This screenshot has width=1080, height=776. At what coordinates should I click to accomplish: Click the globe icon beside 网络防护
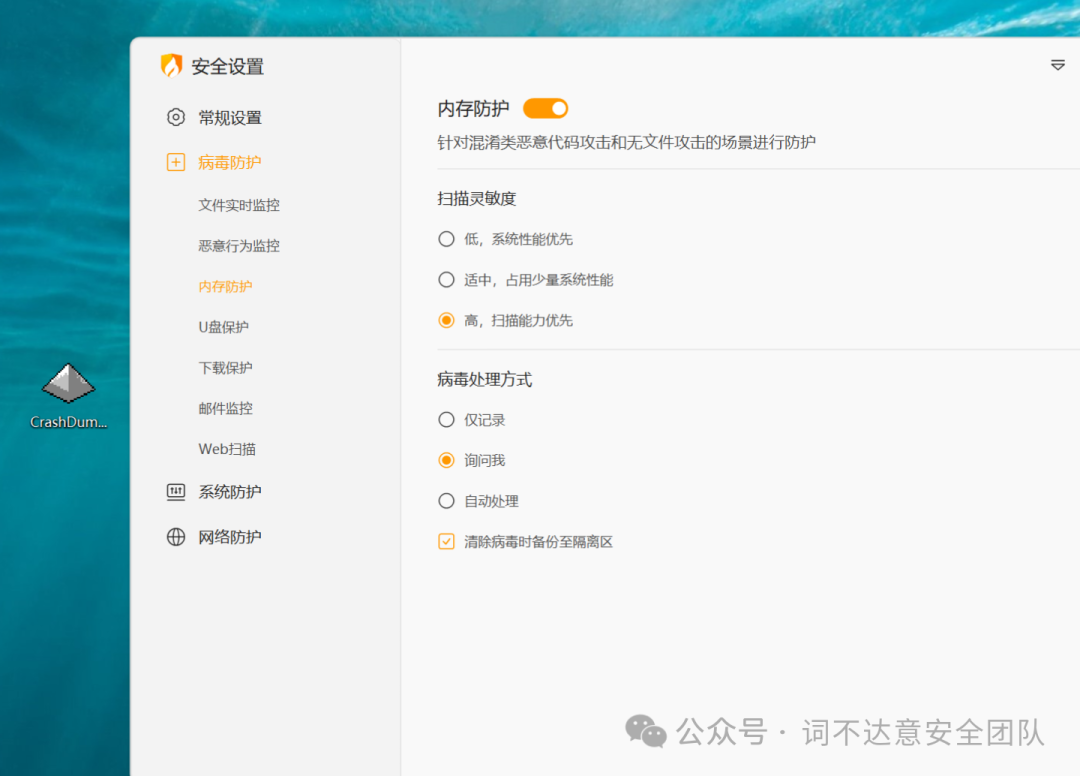pos(176,536)
